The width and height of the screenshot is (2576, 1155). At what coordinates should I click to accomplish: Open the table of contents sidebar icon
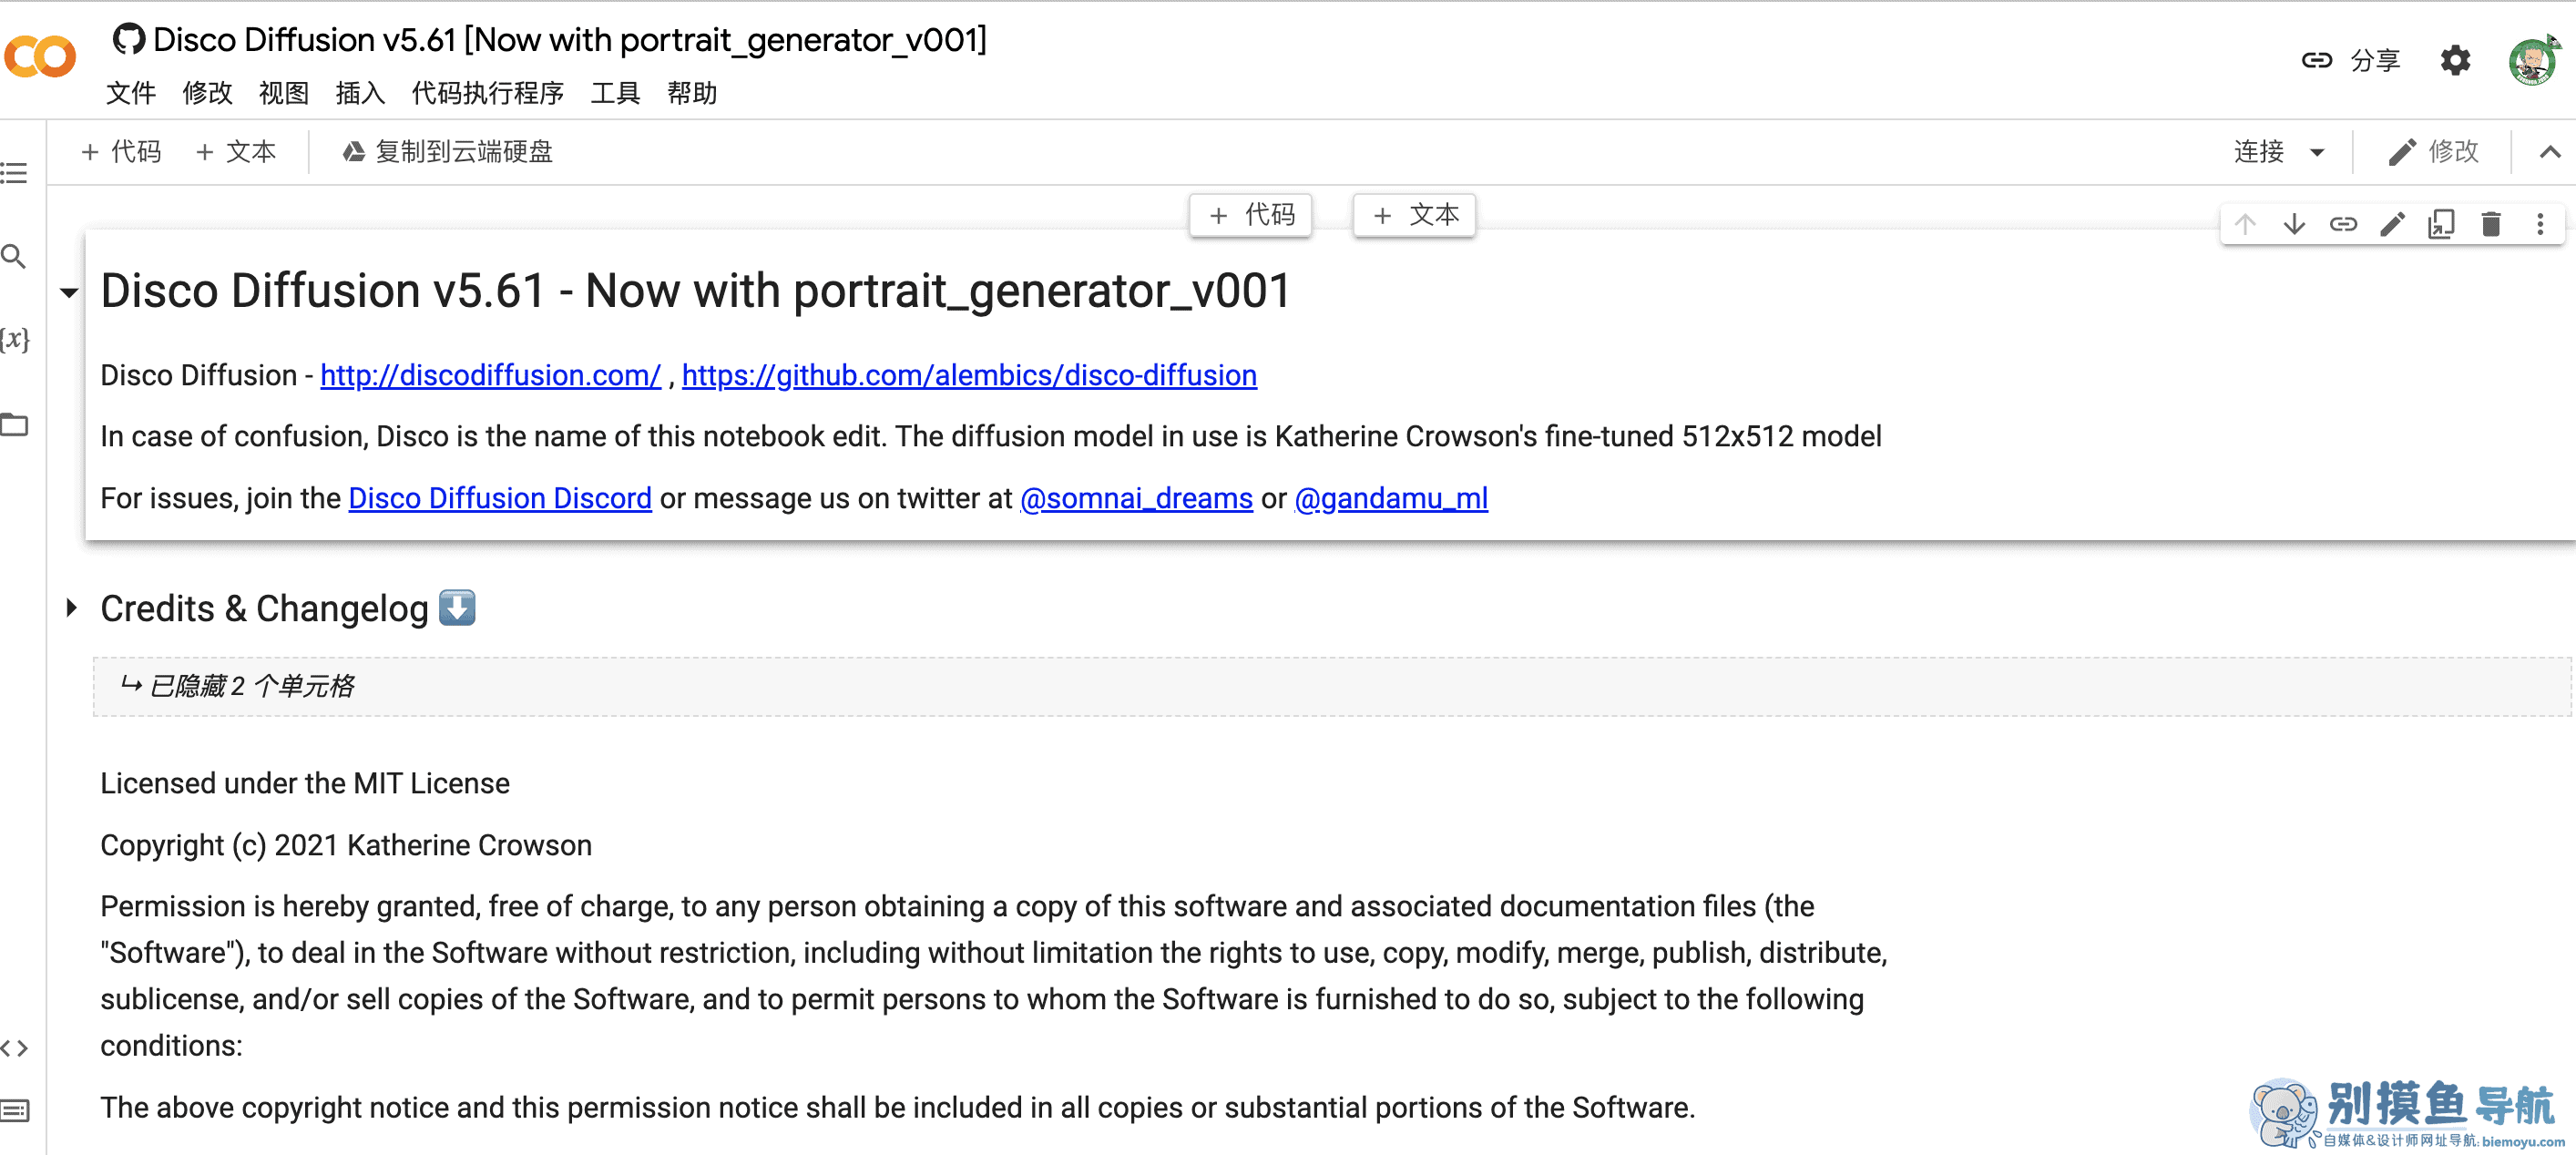(x=14, y=173)
